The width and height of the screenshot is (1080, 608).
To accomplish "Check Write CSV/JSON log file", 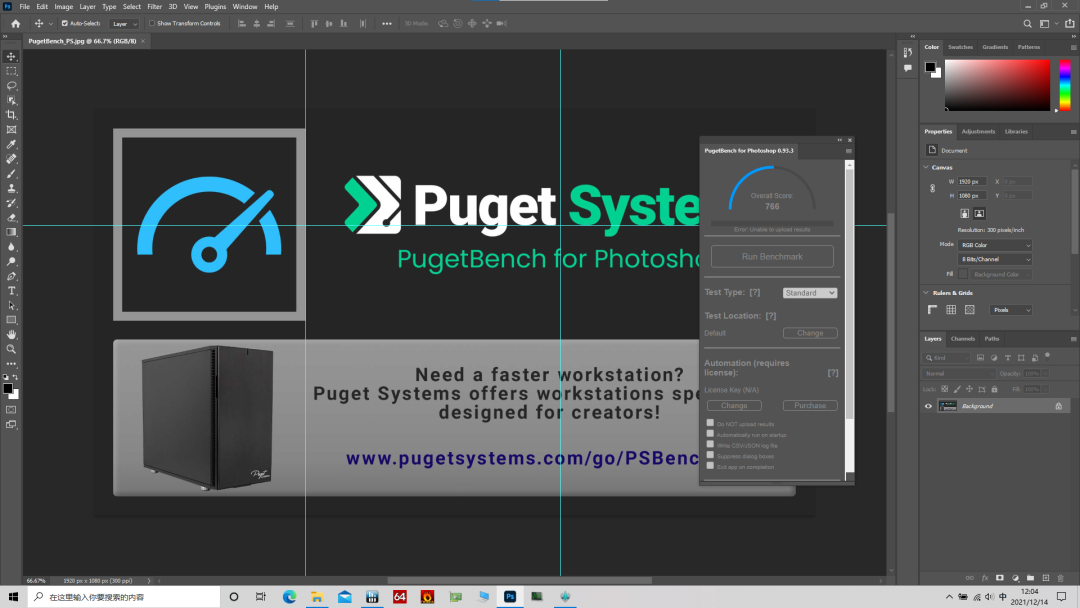I will 710,444.
